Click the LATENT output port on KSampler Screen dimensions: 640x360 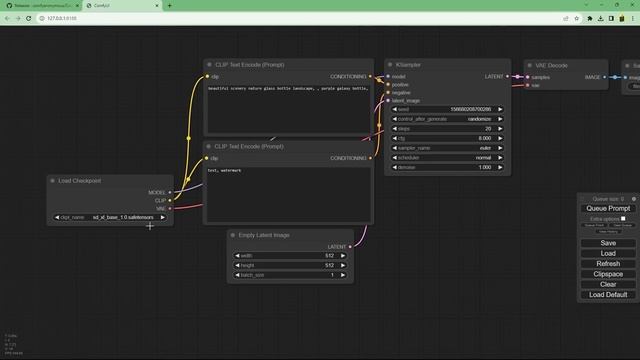pos(508,76)
